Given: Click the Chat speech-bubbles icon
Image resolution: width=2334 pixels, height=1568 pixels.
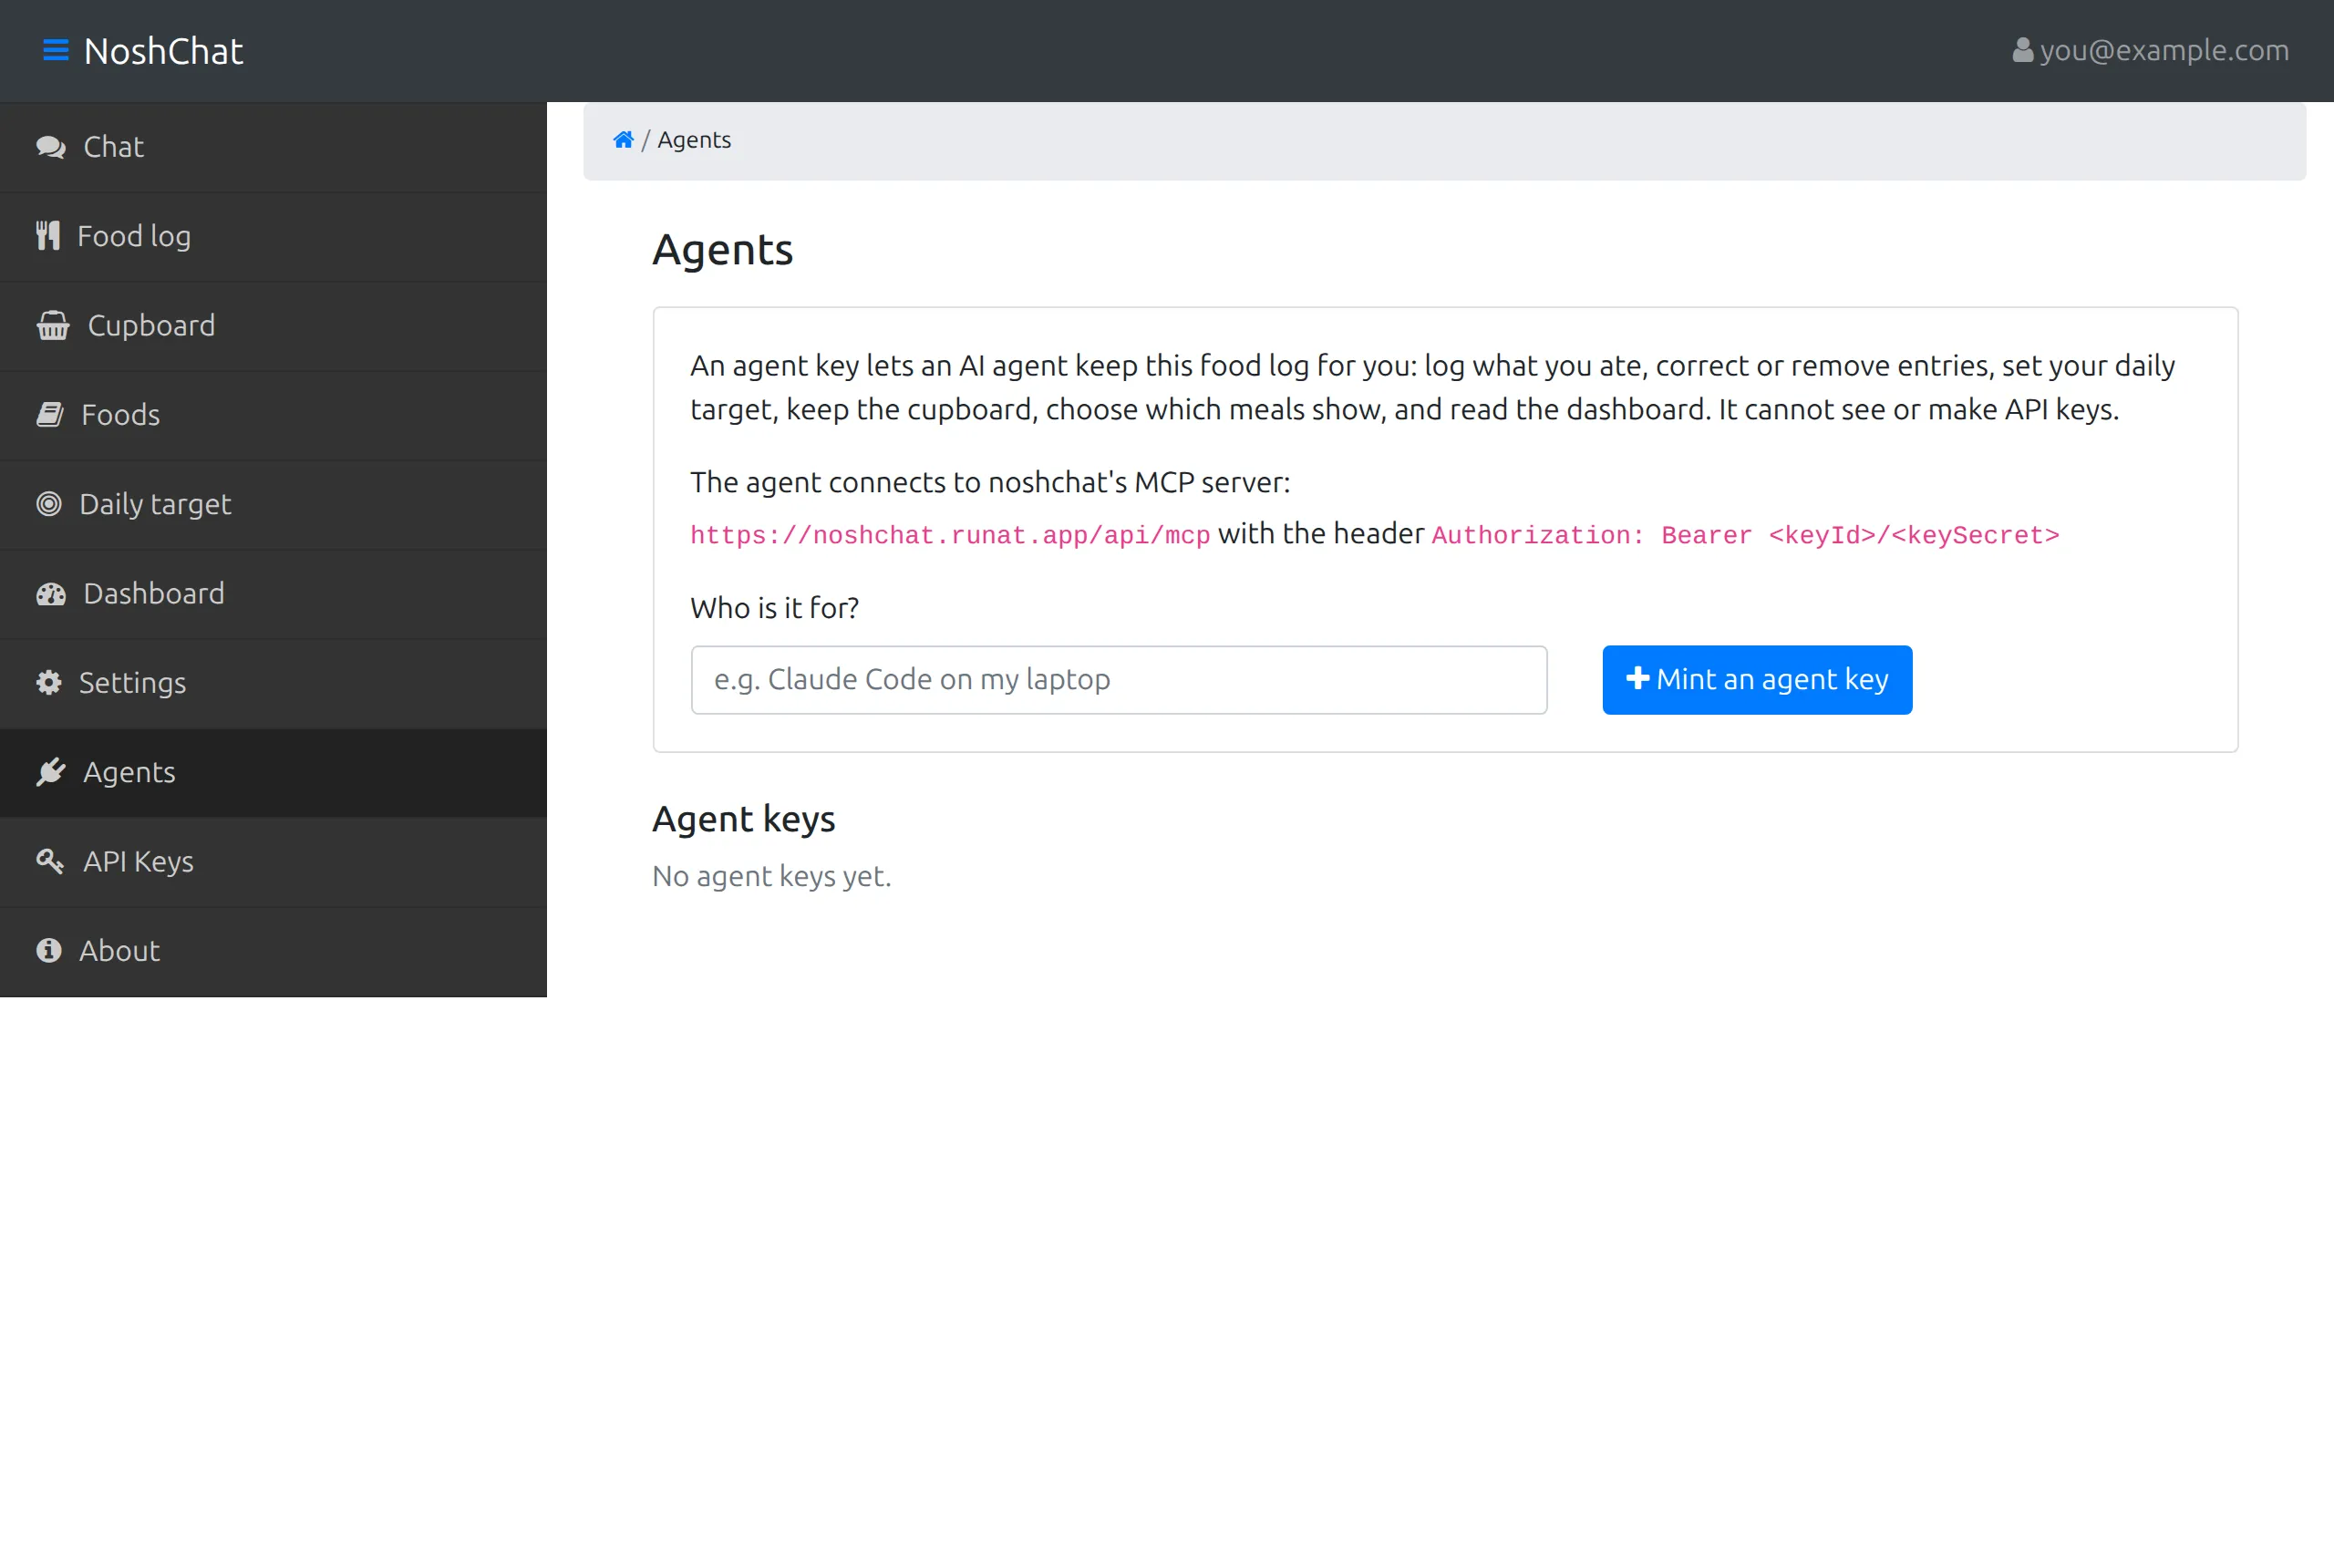Looking at the screenshot, I should [x=51, y=147].
